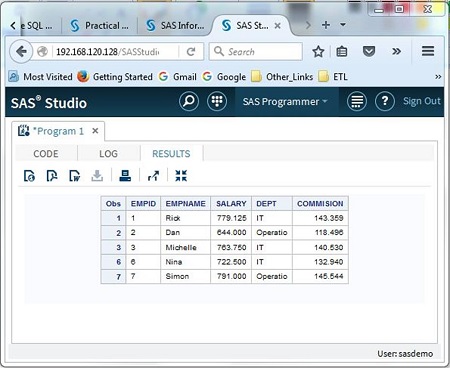Open the SAS Programmer perspective dropdown
The width and height of the screenshot is (450, 368).
coord(285,102)
